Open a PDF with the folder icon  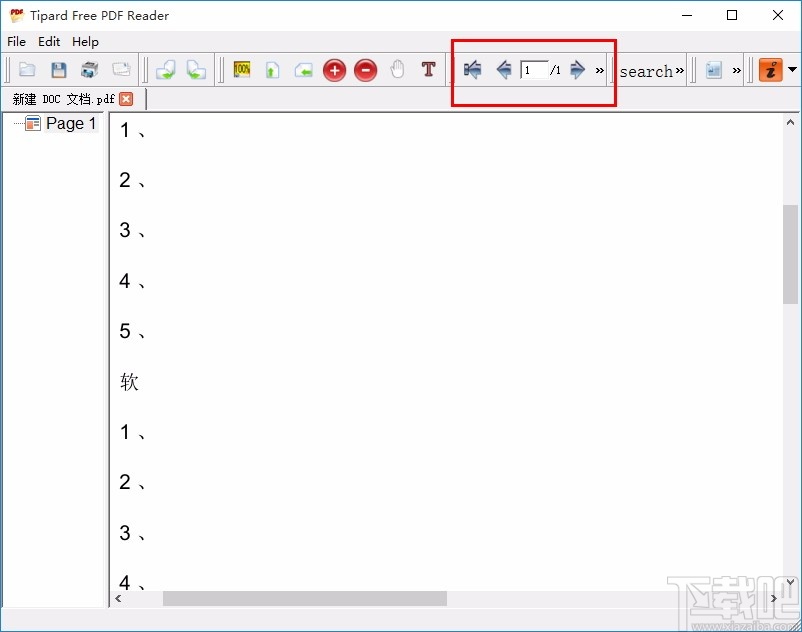(27, 69)
